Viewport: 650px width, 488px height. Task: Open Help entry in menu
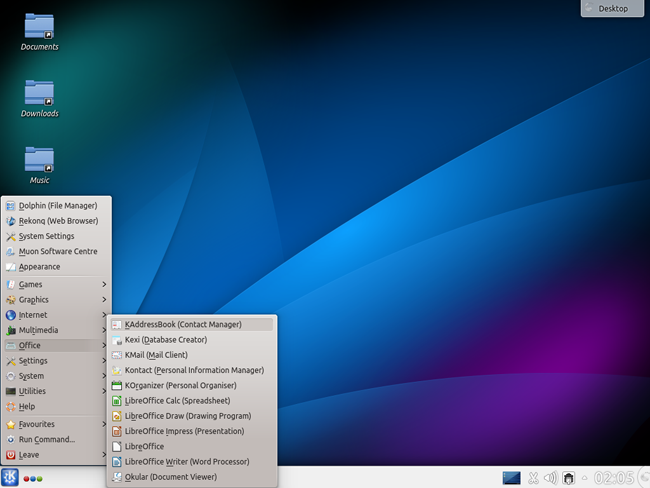click(x=56, y=407)
